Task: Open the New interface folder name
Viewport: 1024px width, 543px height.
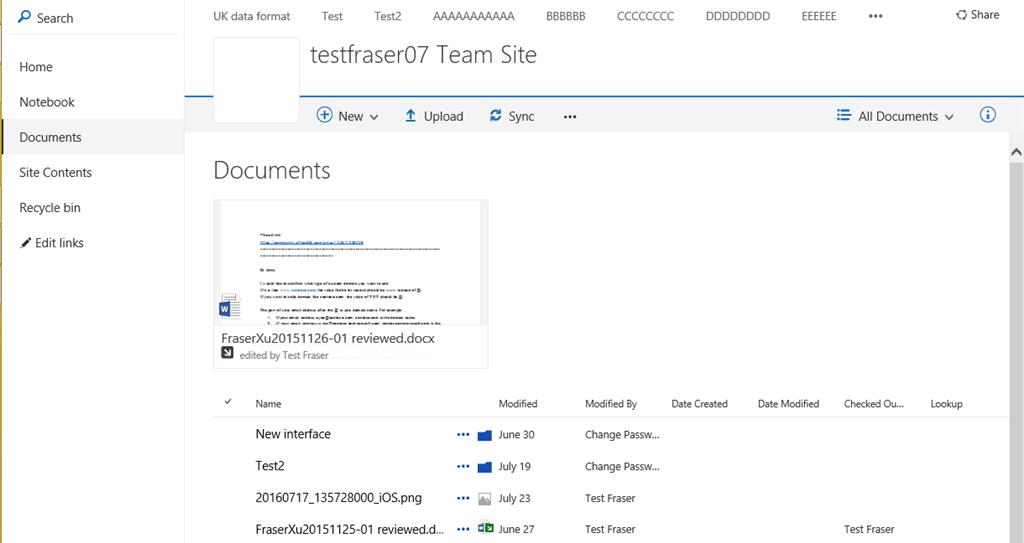Action: click(293, 434)
